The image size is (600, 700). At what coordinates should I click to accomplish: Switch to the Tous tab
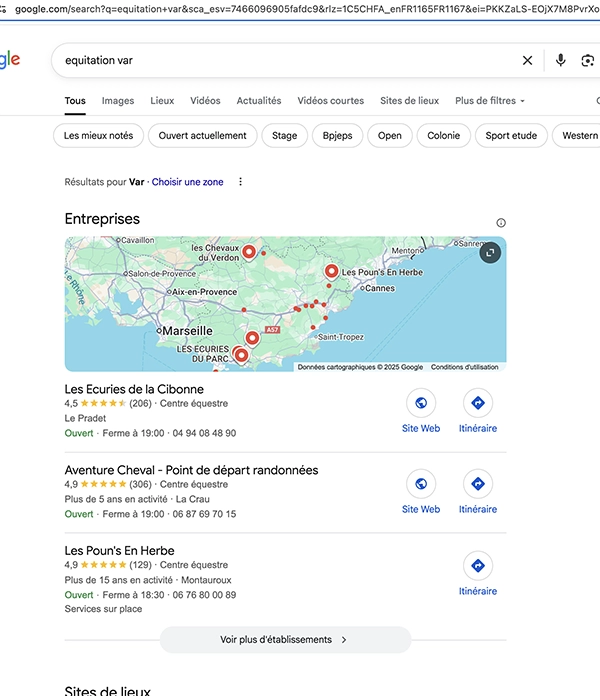[75, 100]
